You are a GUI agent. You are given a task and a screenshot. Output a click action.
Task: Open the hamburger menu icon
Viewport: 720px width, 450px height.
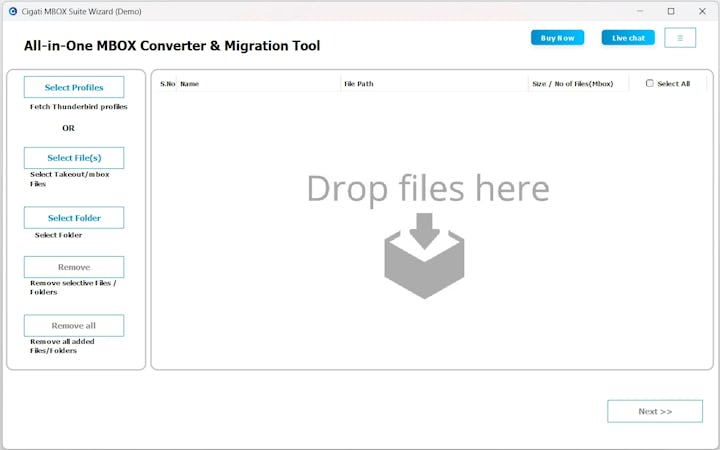pos(680,38)
